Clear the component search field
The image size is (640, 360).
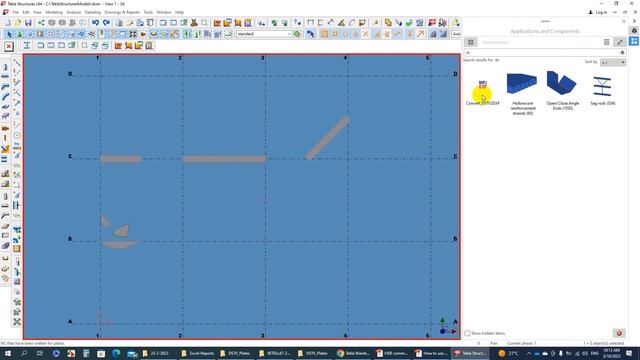(x=622, y=53)
